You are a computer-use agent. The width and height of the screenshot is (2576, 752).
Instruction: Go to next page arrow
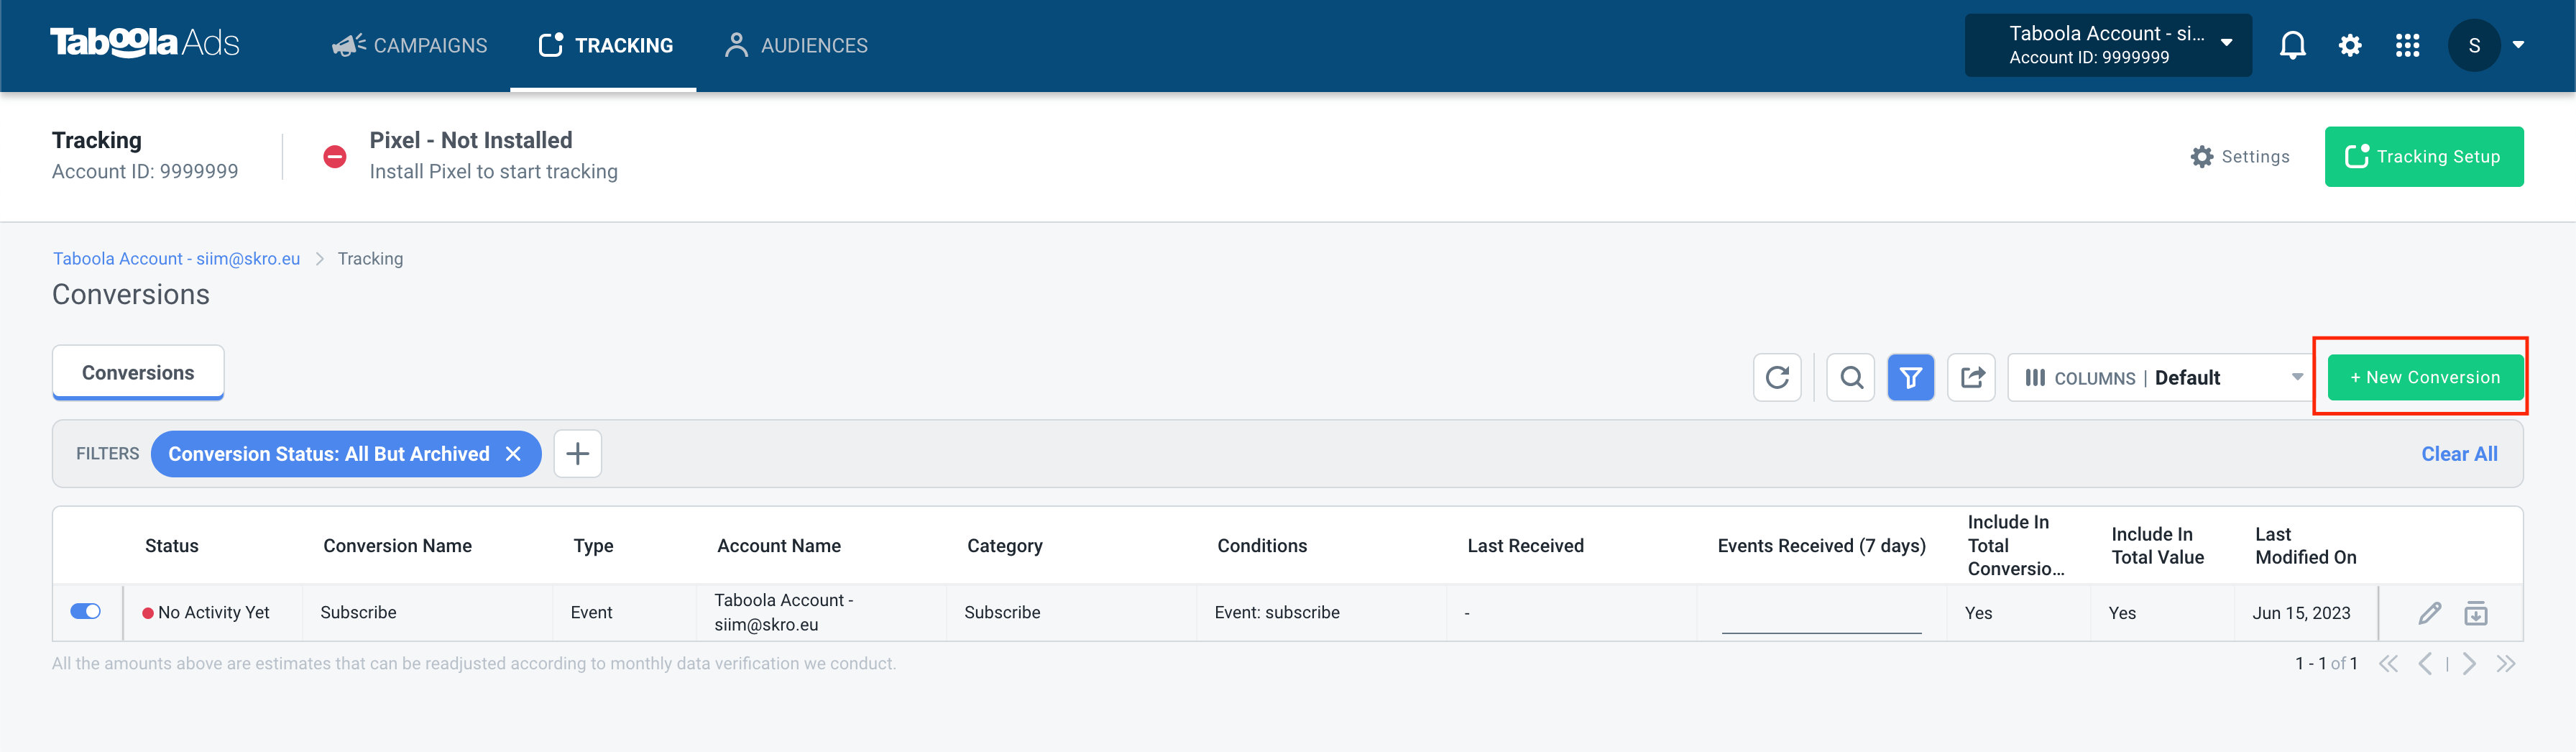(2469, 663)
